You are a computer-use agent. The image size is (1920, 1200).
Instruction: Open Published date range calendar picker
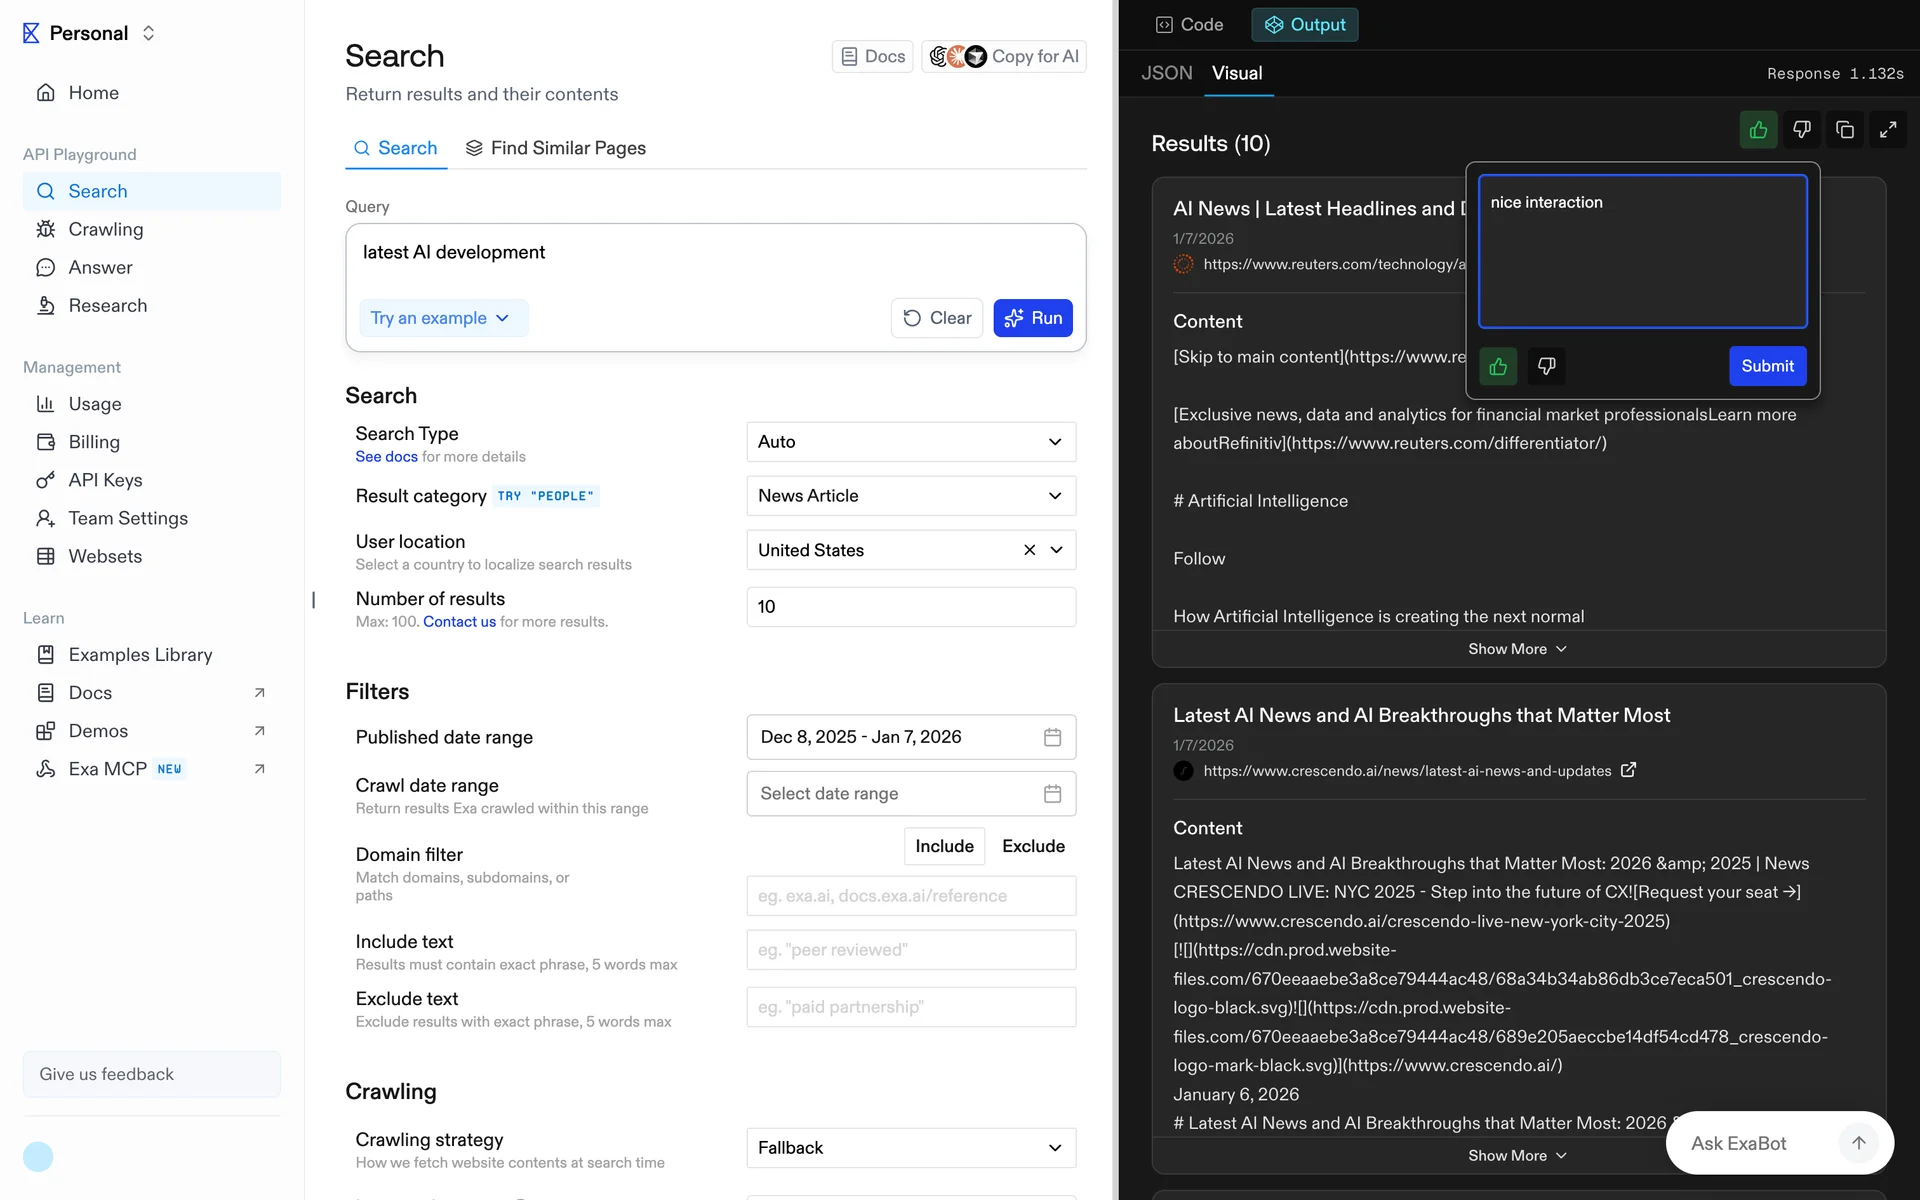click(1052, 737)
